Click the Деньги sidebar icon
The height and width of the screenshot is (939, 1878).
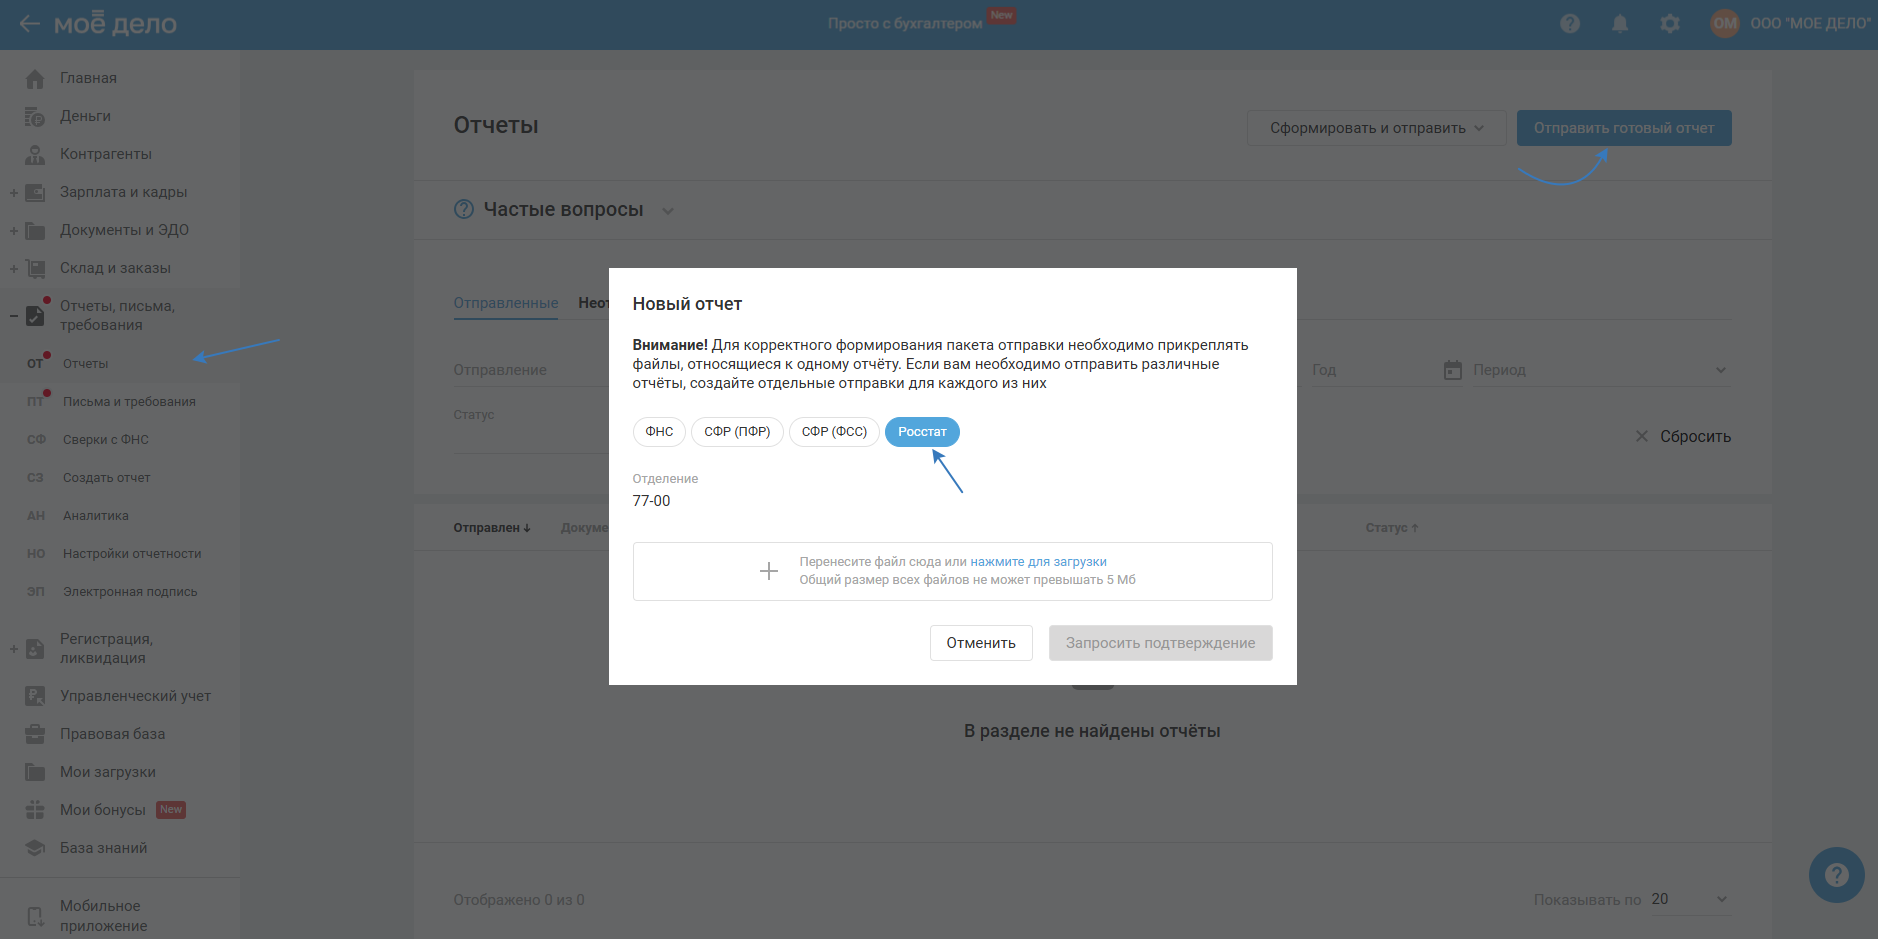point(35,116)
